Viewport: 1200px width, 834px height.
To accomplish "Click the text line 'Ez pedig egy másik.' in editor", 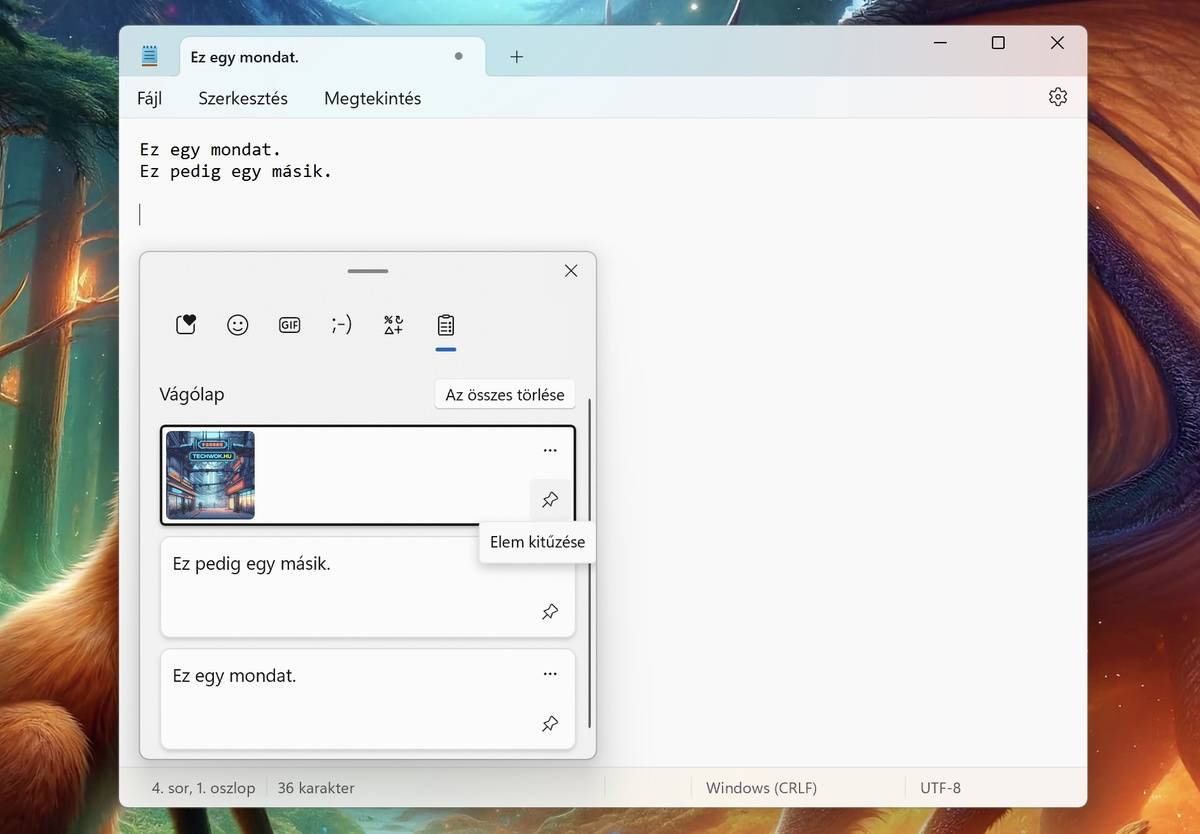I will click(235, 172).
